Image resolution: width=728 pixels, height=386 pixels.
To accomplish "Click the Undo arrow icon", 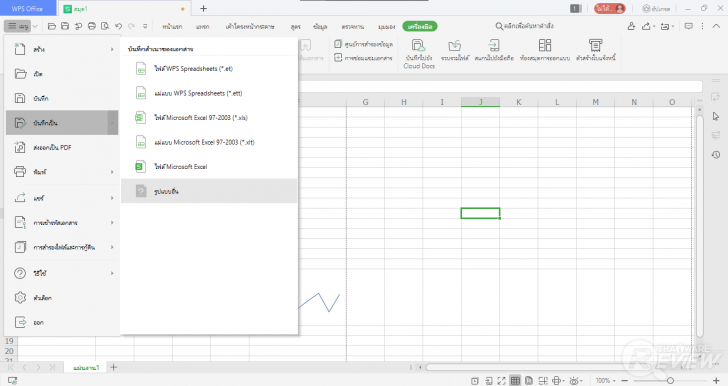I will [118, 26].
